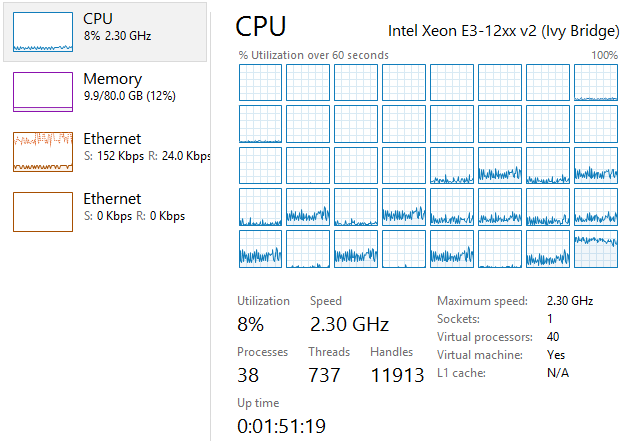Select the CPU mini graph thumbnail in sidebar
The height and width of the screenshot is (441, 631).
pyautogui.click(x=43, y=32)
